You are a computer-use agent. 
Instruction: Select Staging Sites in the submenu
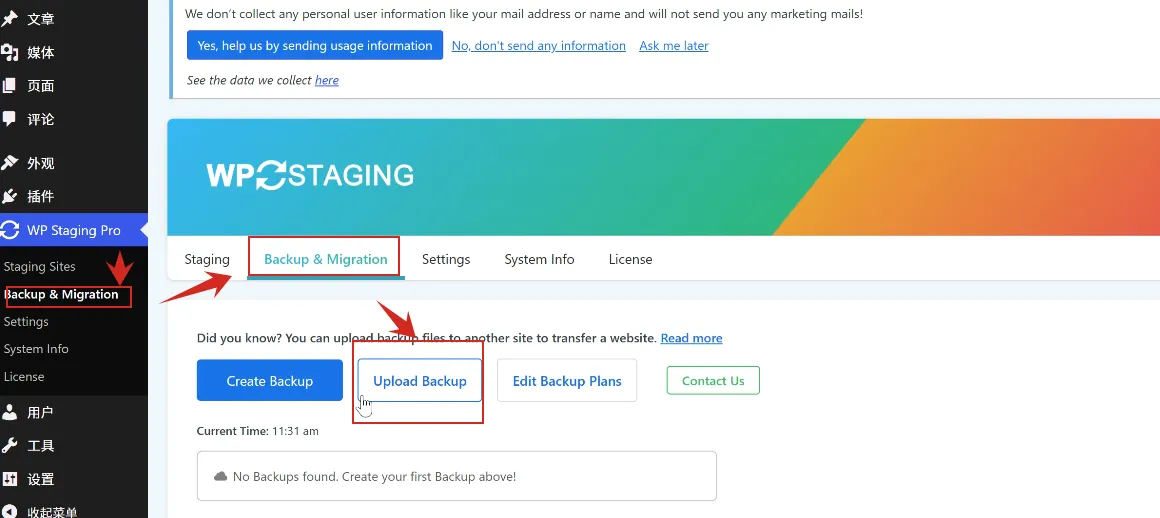pos(39,266)
